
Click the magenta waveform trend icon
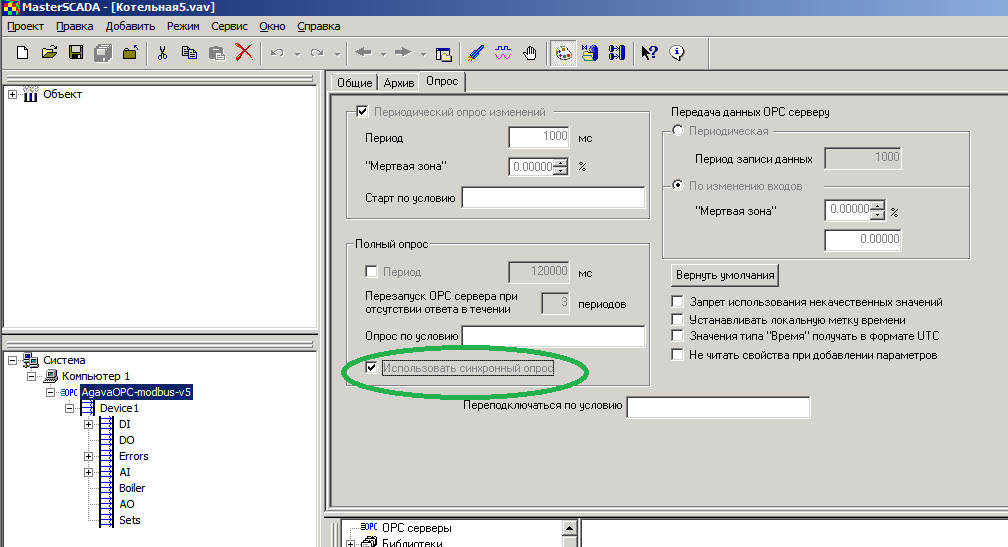(x=503, y=53)
